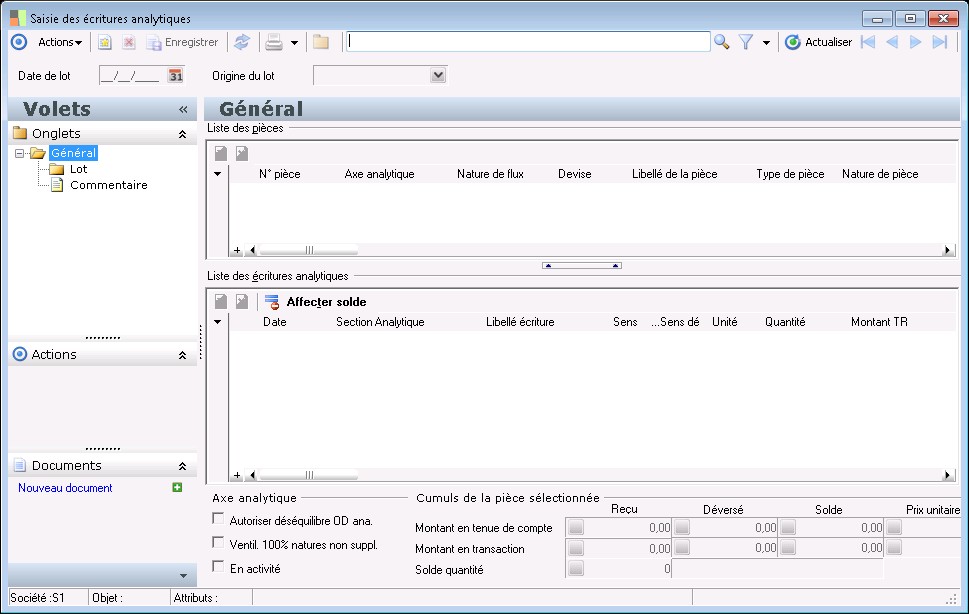The height and width of the screenshot is (614, 969).
Task: Click the folder icon in toolbar
Action: (320, 42)
